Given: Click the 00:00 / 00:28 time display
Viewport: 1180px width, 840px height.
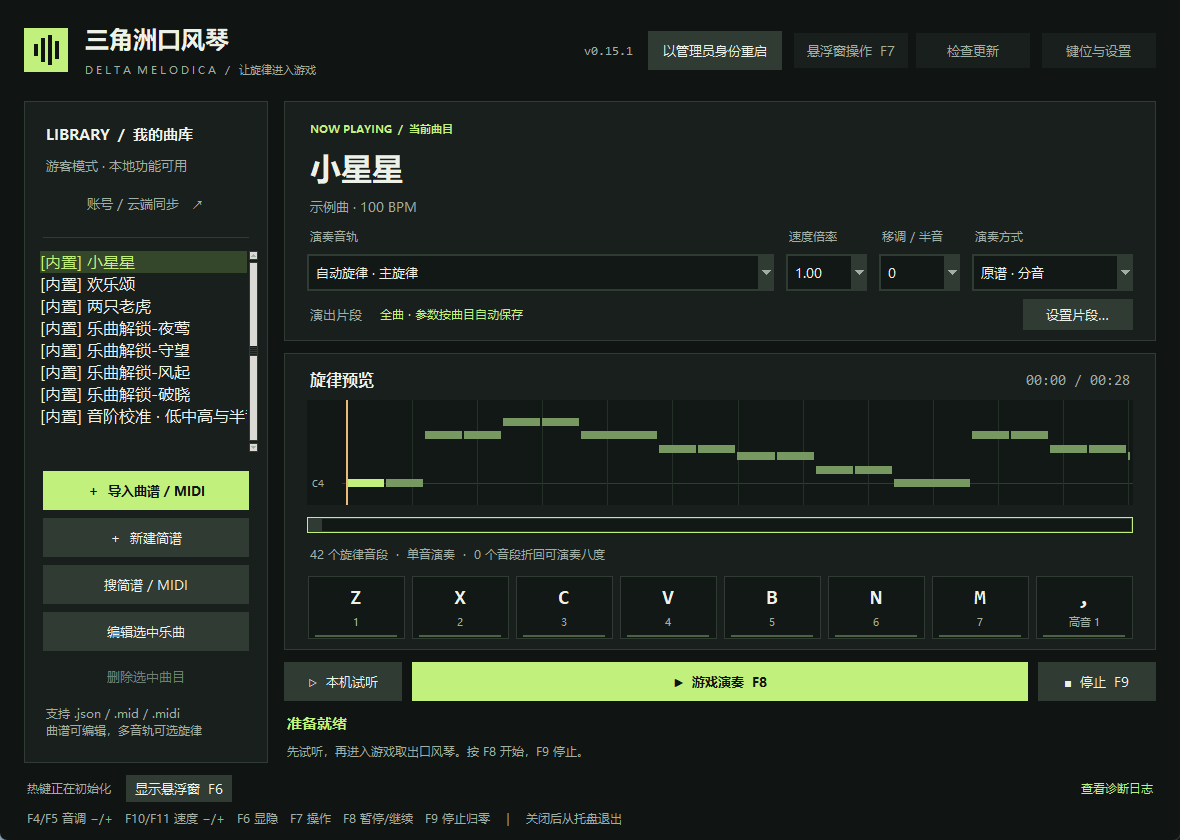Looking at the screenshot, I should tap(1078, 380).
